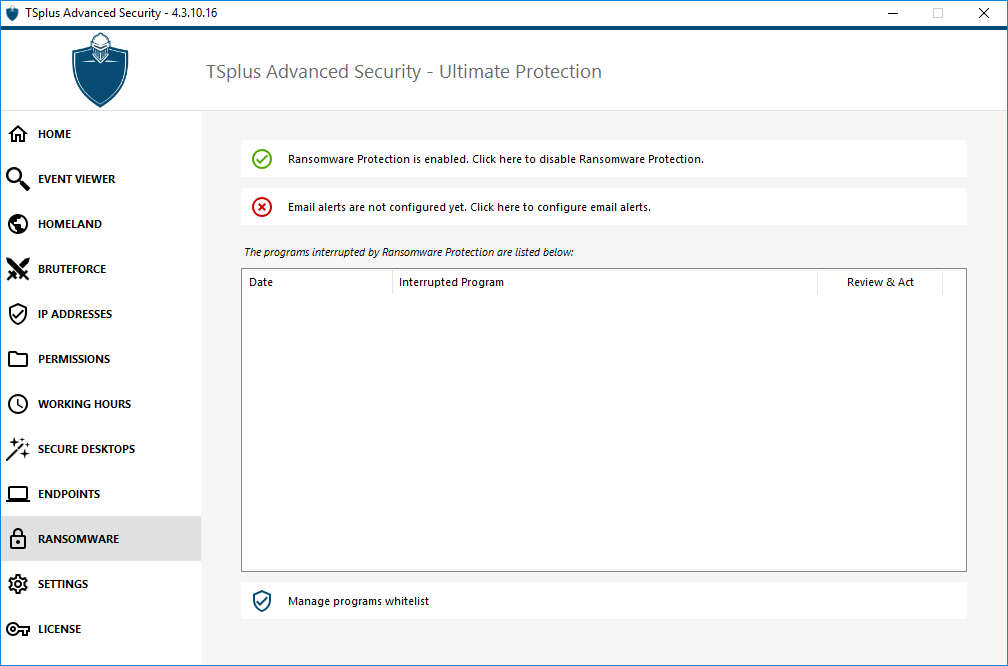
Task: Click the Home house icon in sidebar
Action: (x=18, y=134)
